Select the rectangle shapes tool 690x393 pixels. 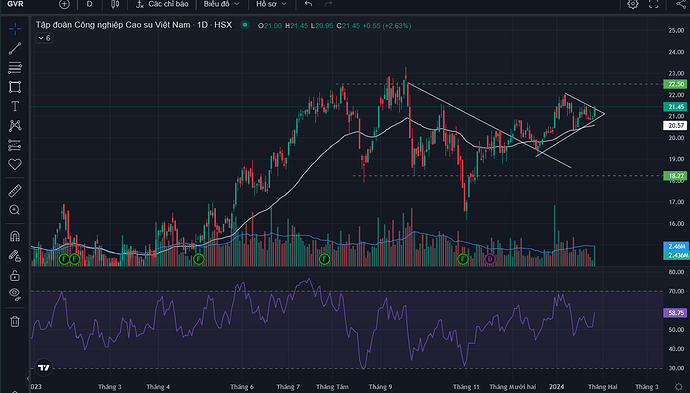coord(15,87)
